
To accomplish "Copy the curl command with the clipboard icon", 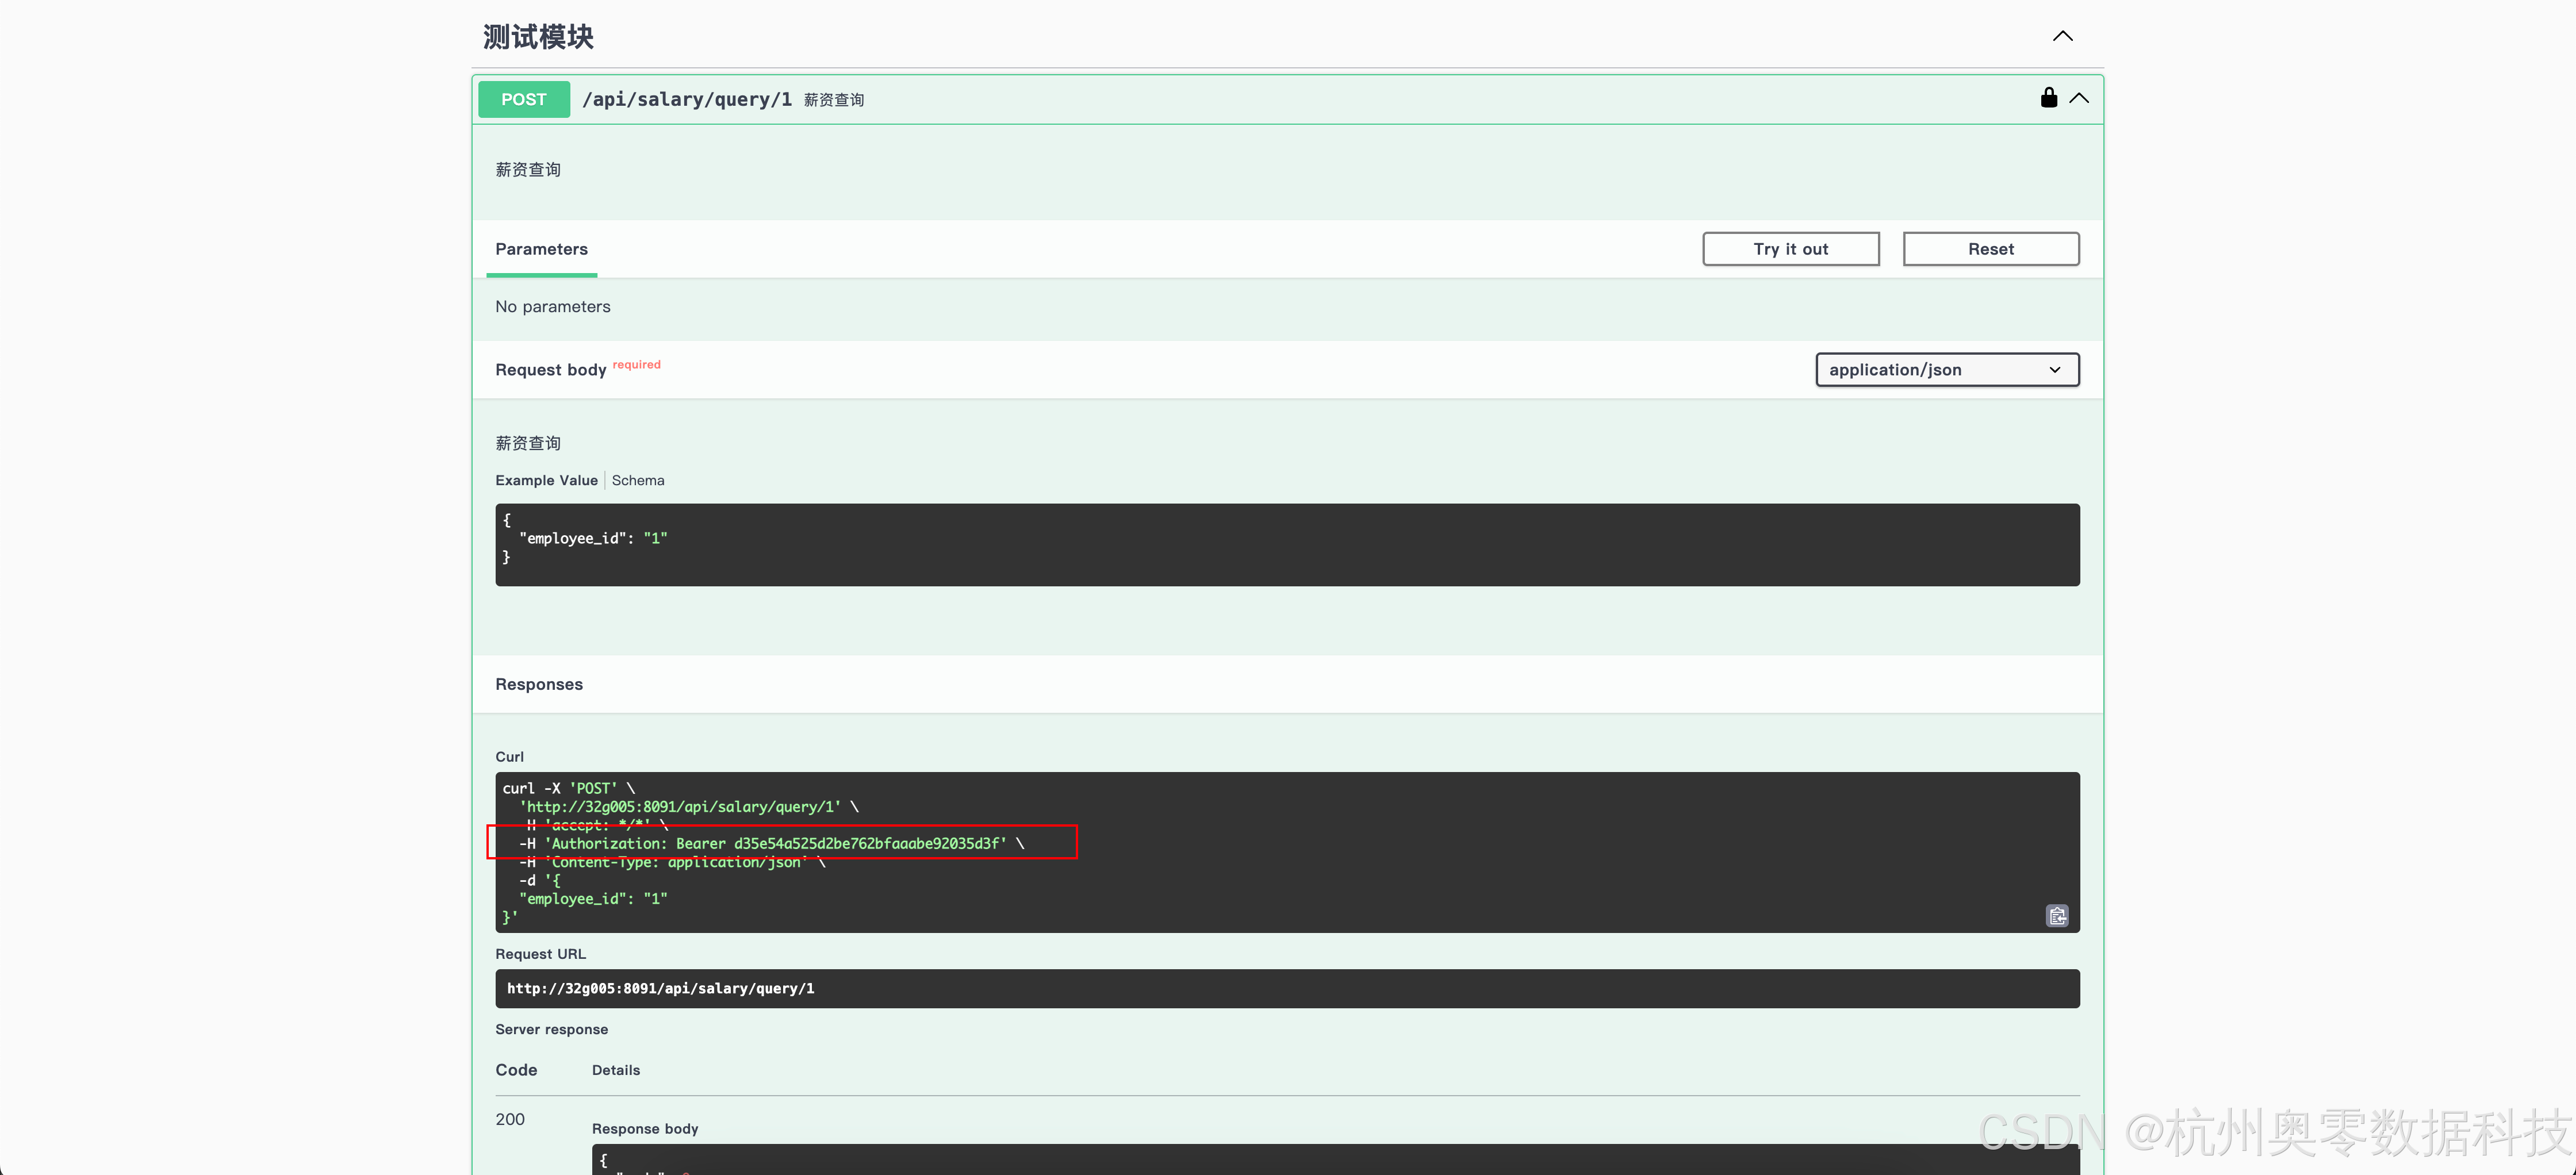I will click(2056, 916).
